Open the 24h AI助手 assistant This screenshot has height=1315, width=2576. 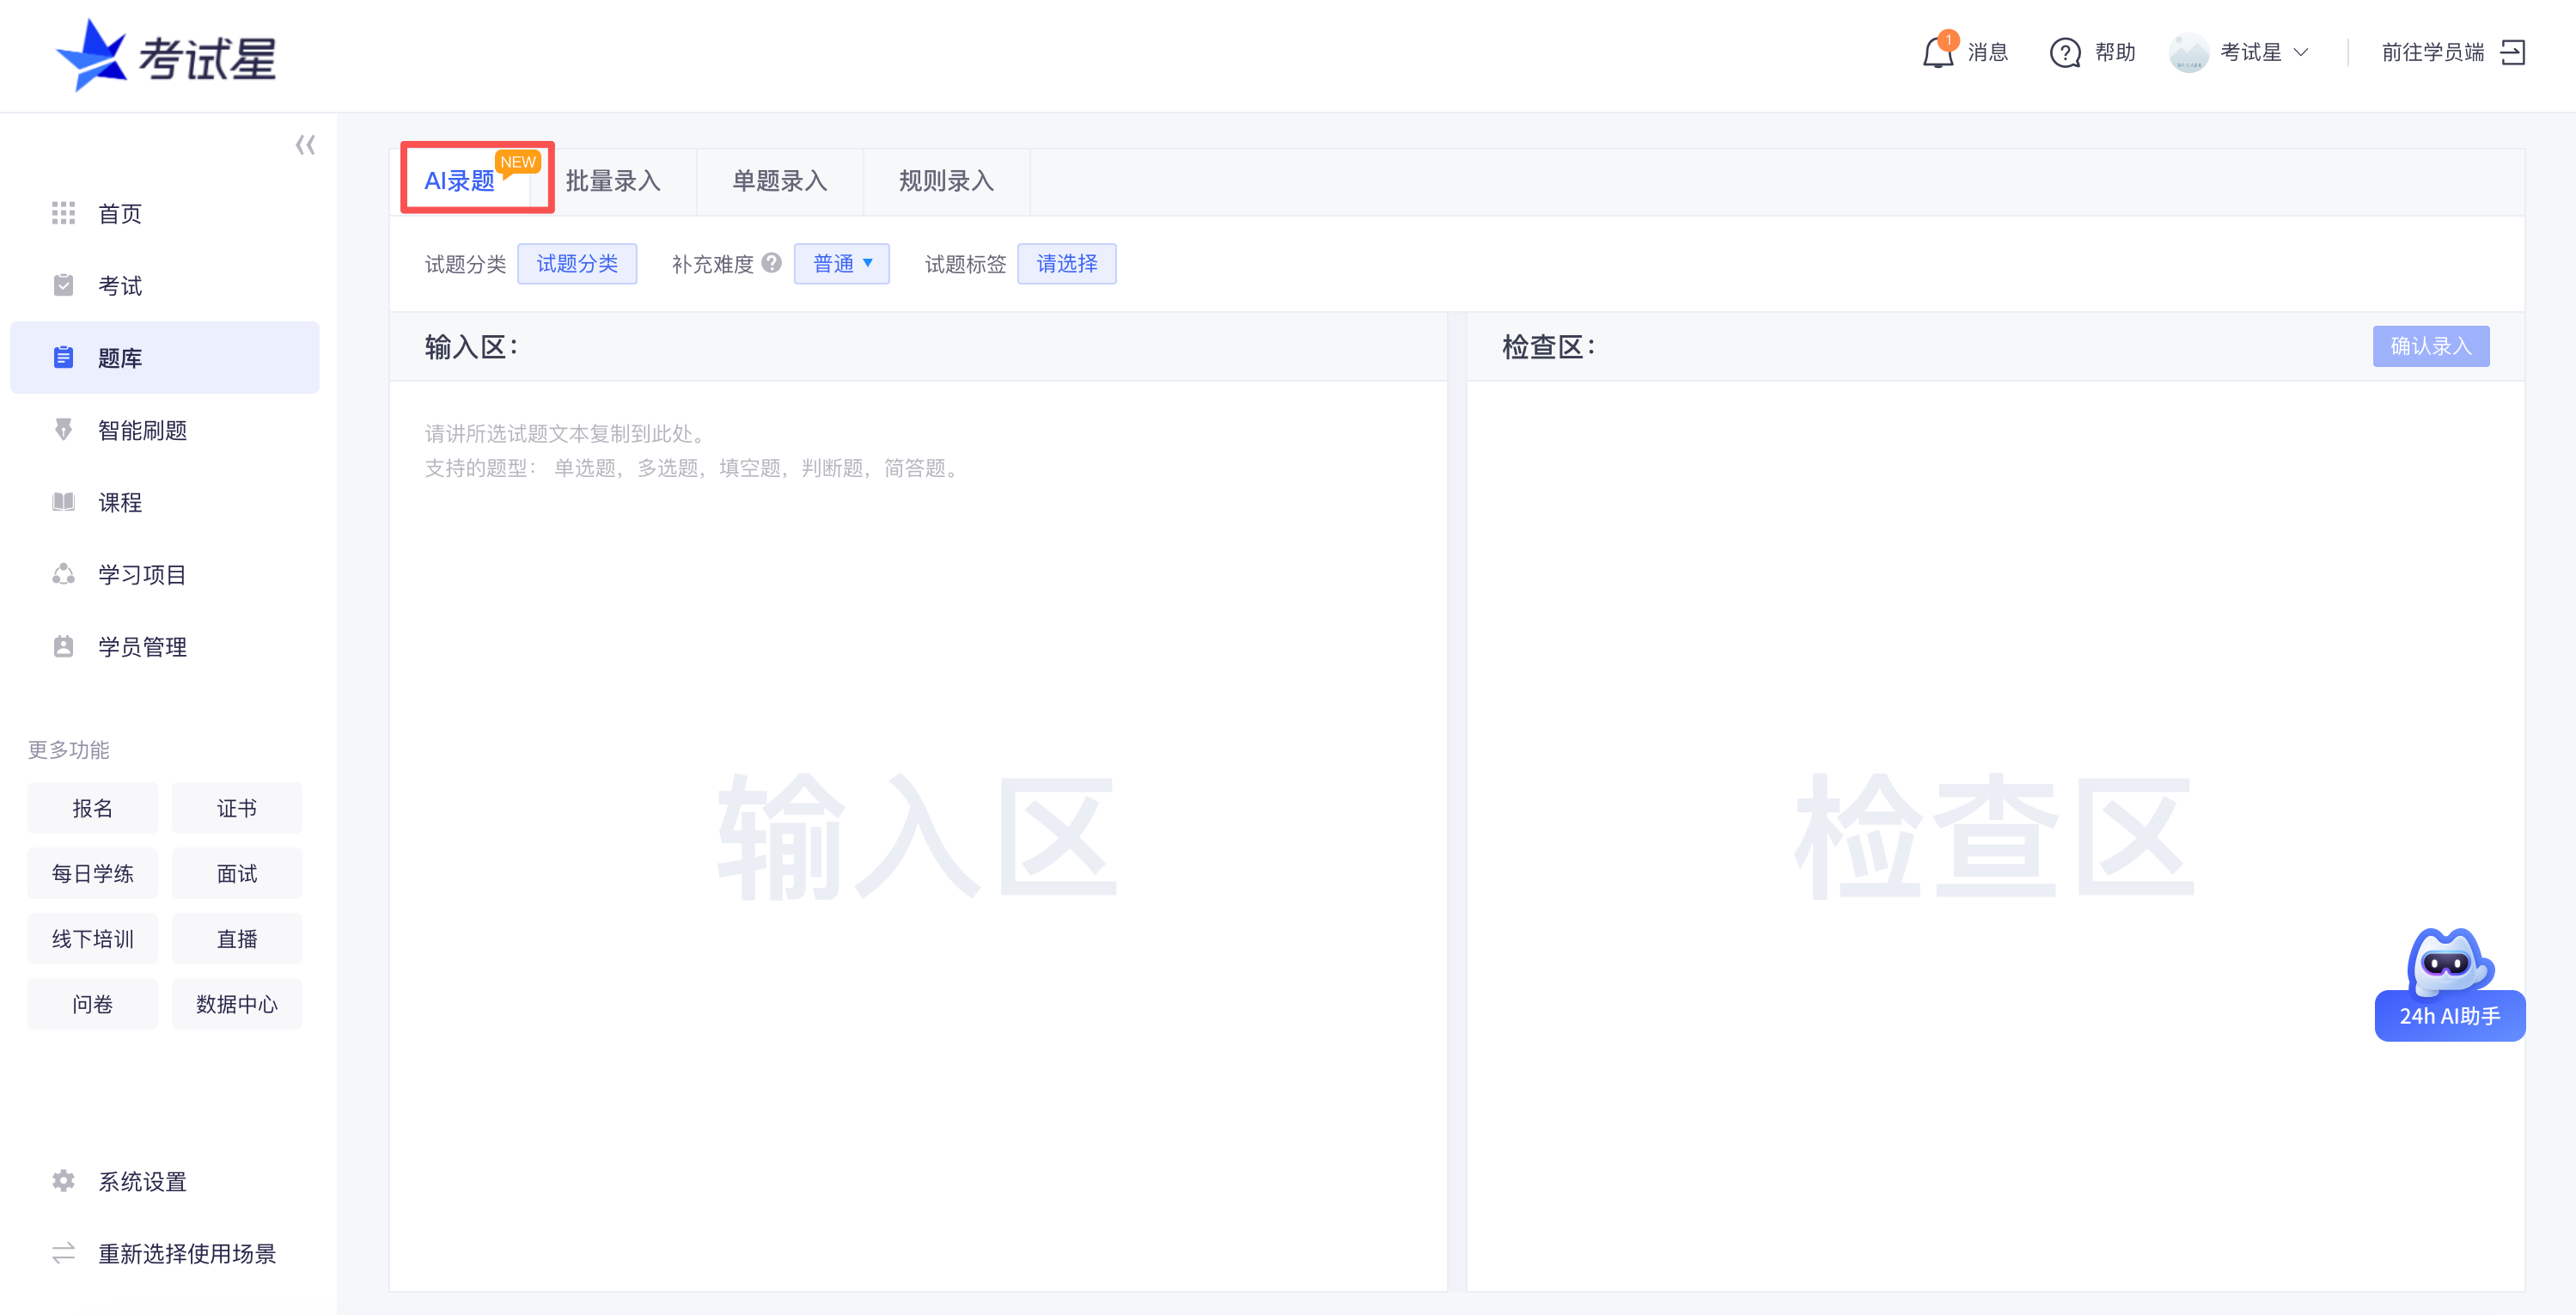click(2448, 1014)
